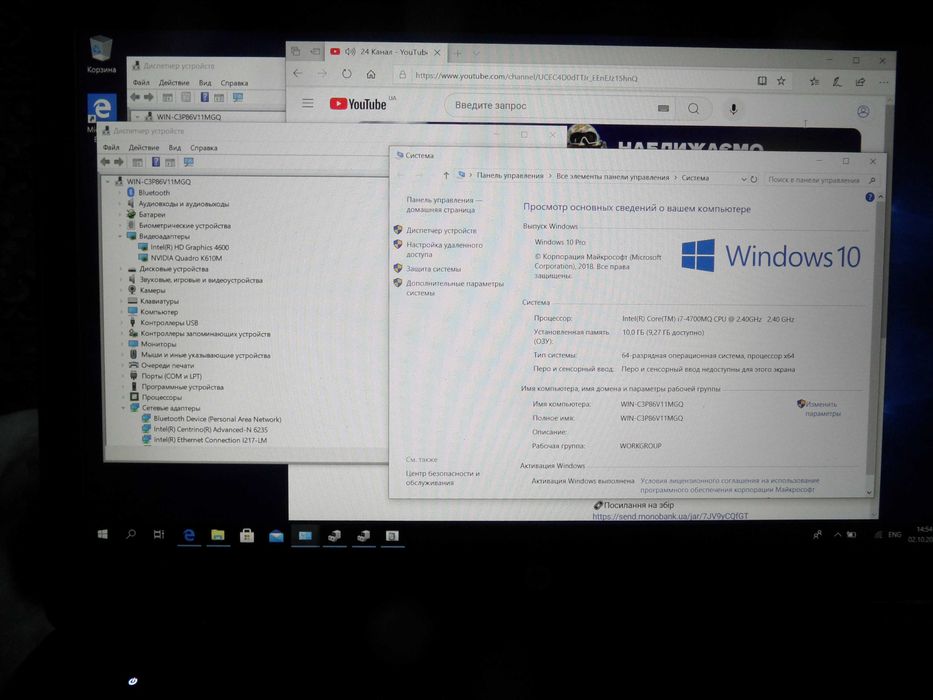
Task: Open Центр безопасности и обслуживания link
Action: tap(443, 478)
